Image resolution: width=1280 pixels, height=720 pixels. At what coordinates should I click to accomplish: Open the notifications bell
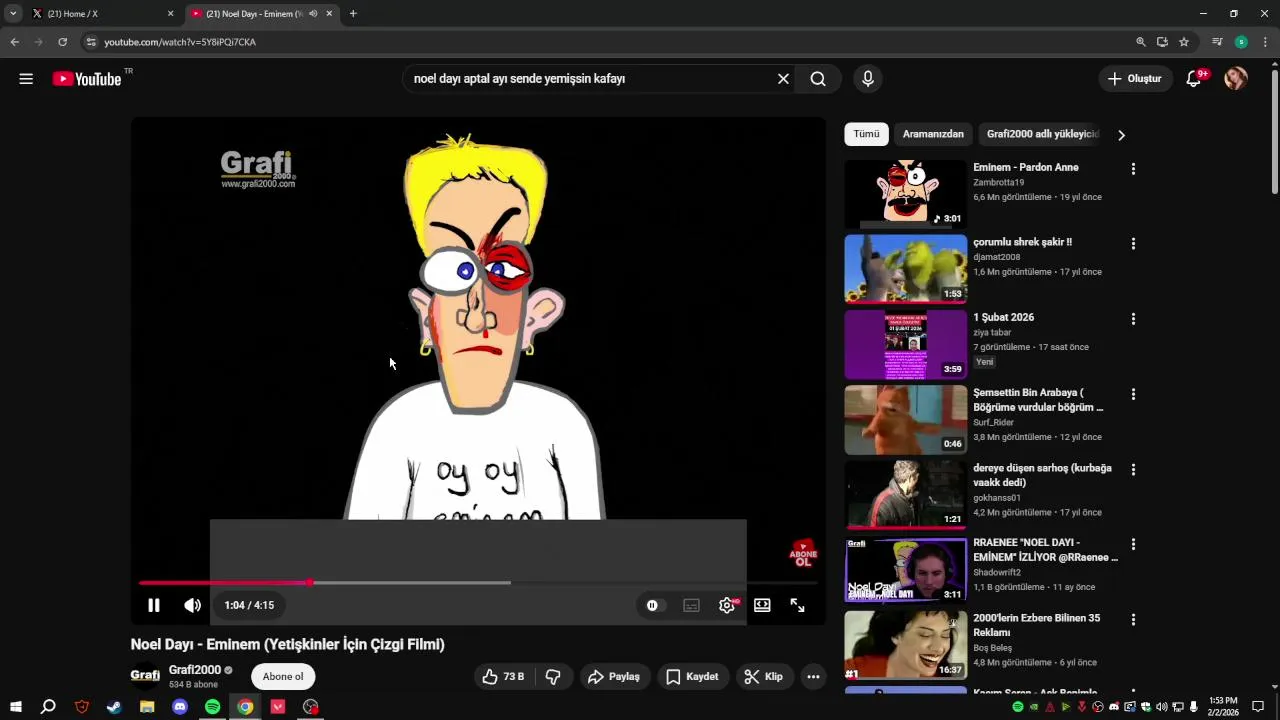coord(1194,79)
